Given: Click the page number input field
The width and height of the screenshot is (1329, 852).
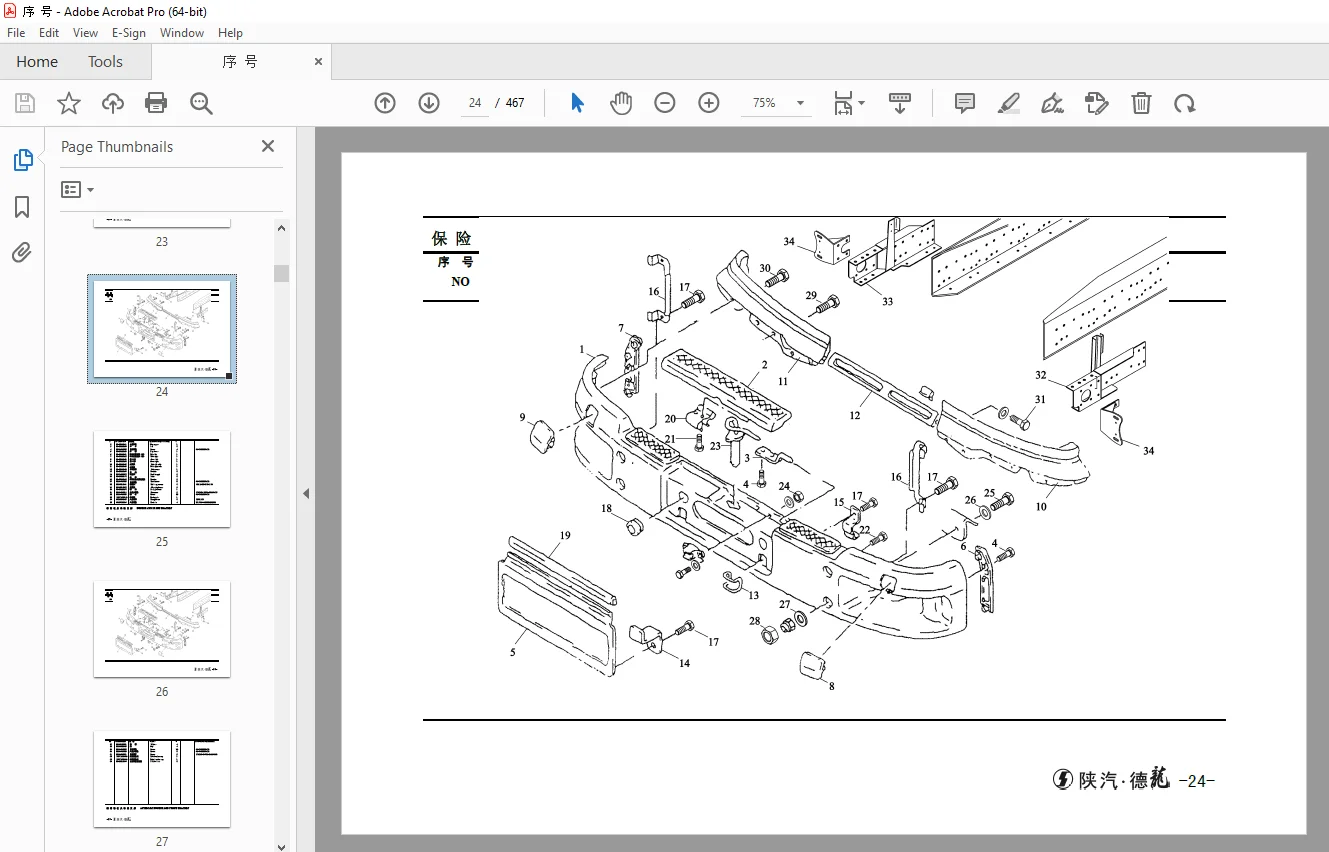Looking at the screenshot, I should (x=474, y=103).
